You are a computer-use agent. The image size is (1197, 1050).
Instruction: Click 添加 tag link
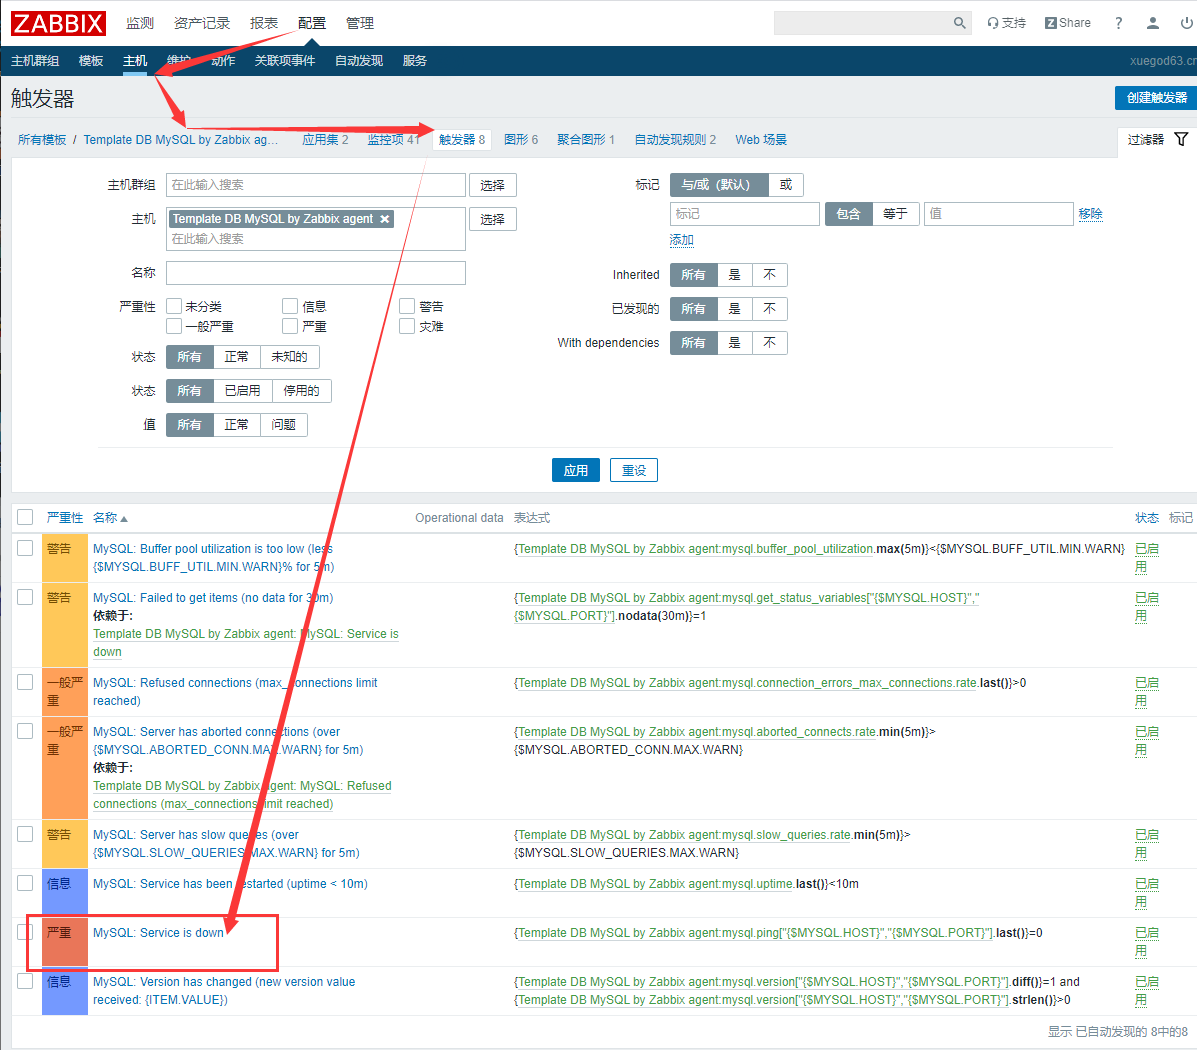682,241
